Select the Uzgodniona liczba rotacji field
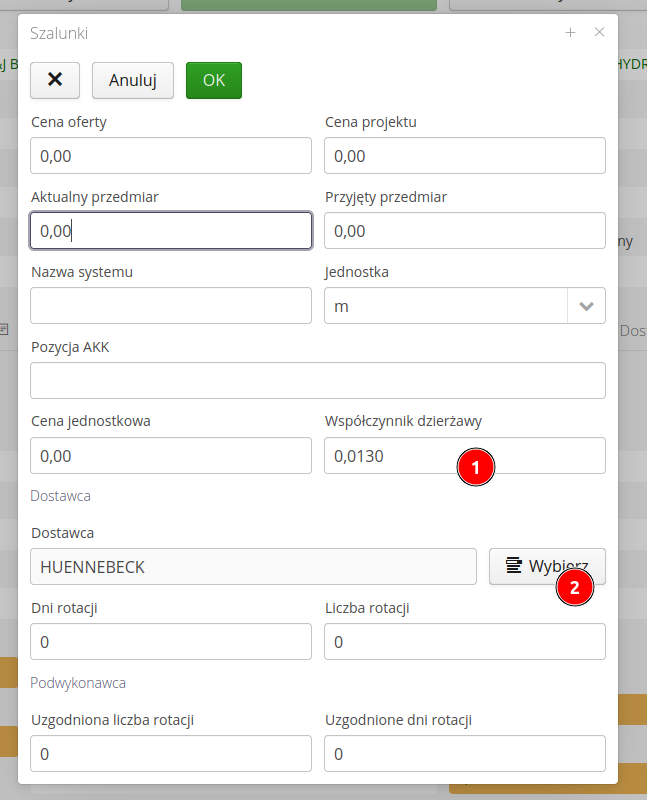This screenshot has width=647, height=800. point(171,754)
